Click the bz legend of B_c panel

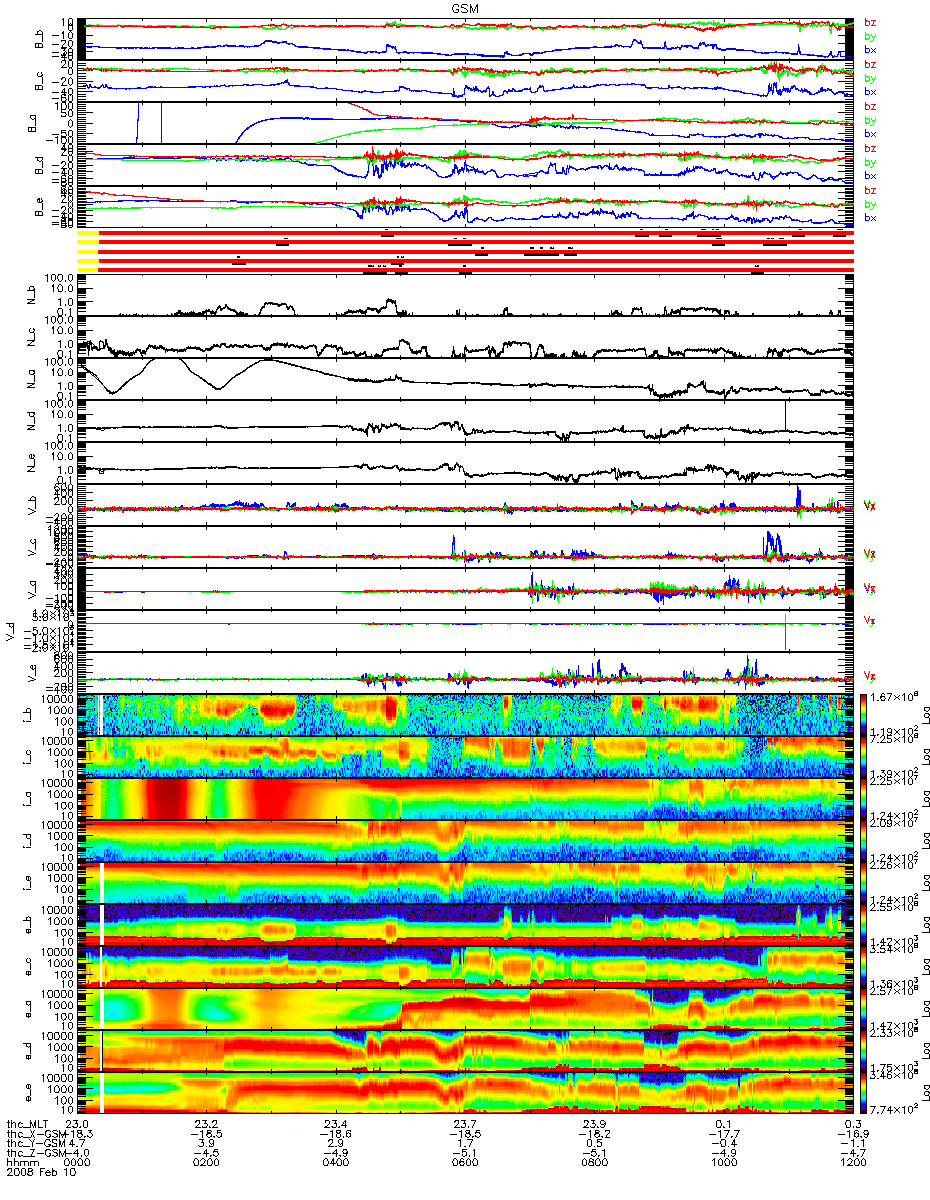[x=870, y=65]
